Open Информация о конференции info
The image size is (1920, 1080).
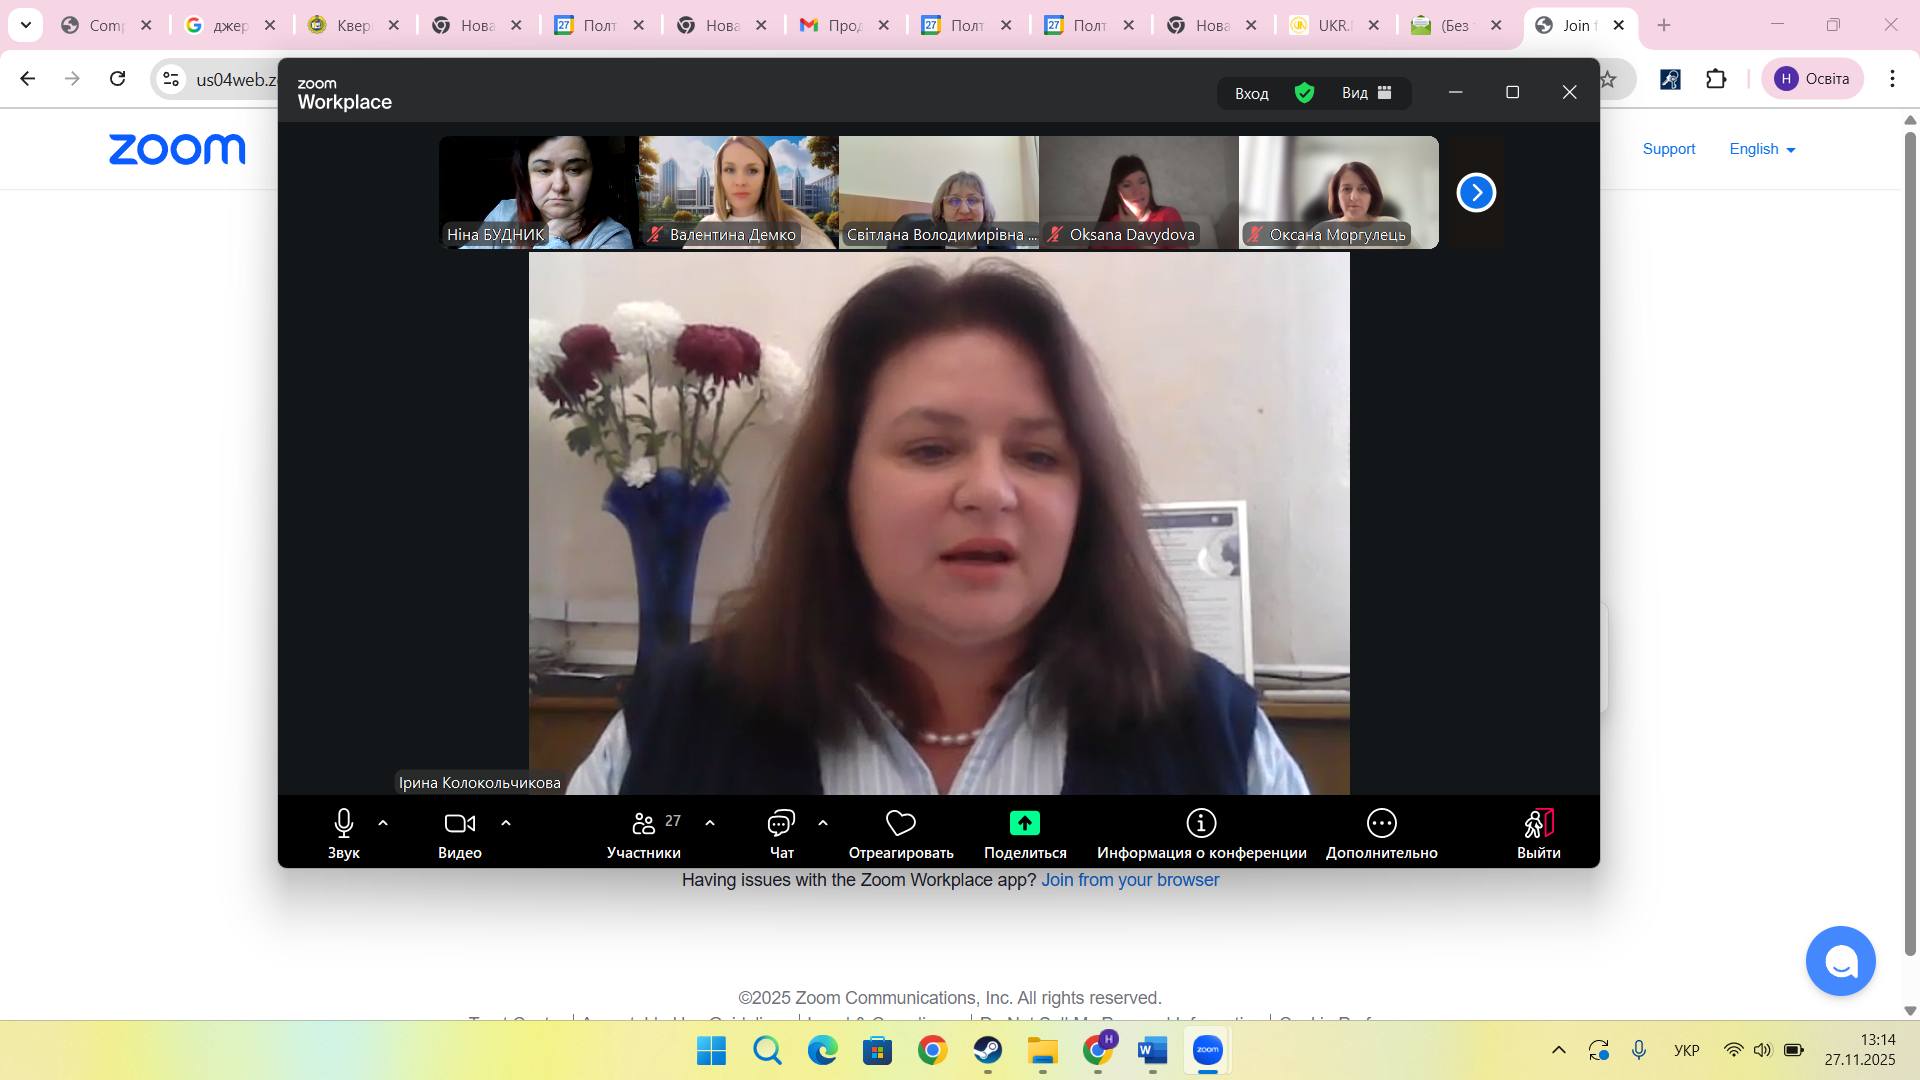(1201, 833)
